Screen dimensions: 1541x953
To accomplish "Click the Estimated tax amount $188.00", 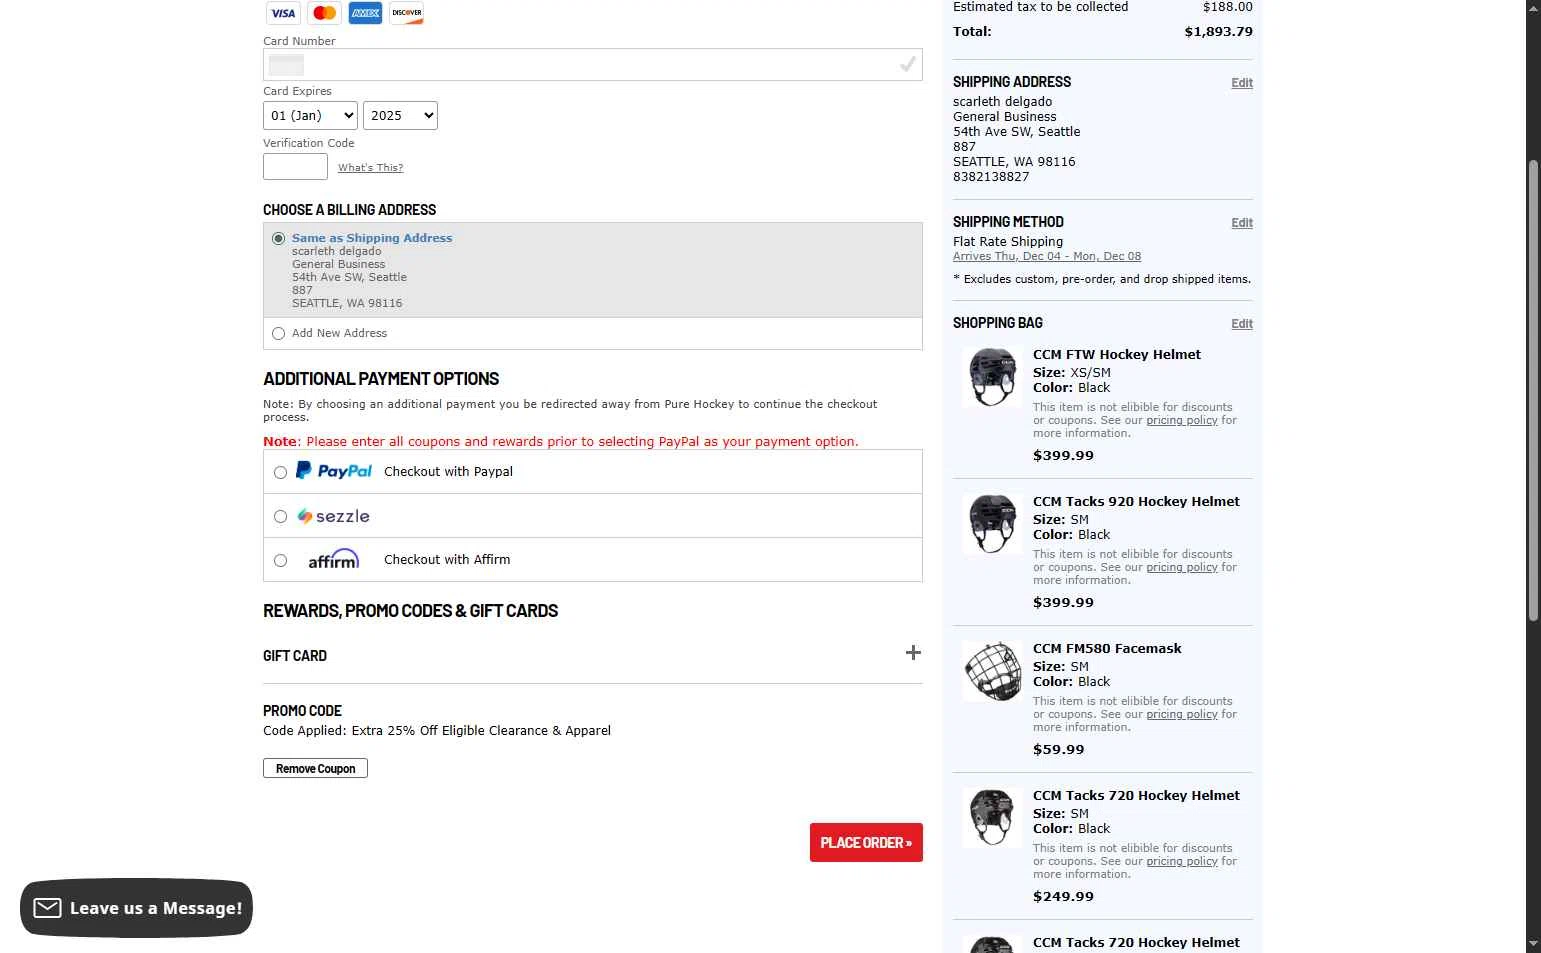I will [x=1227, y=7].
